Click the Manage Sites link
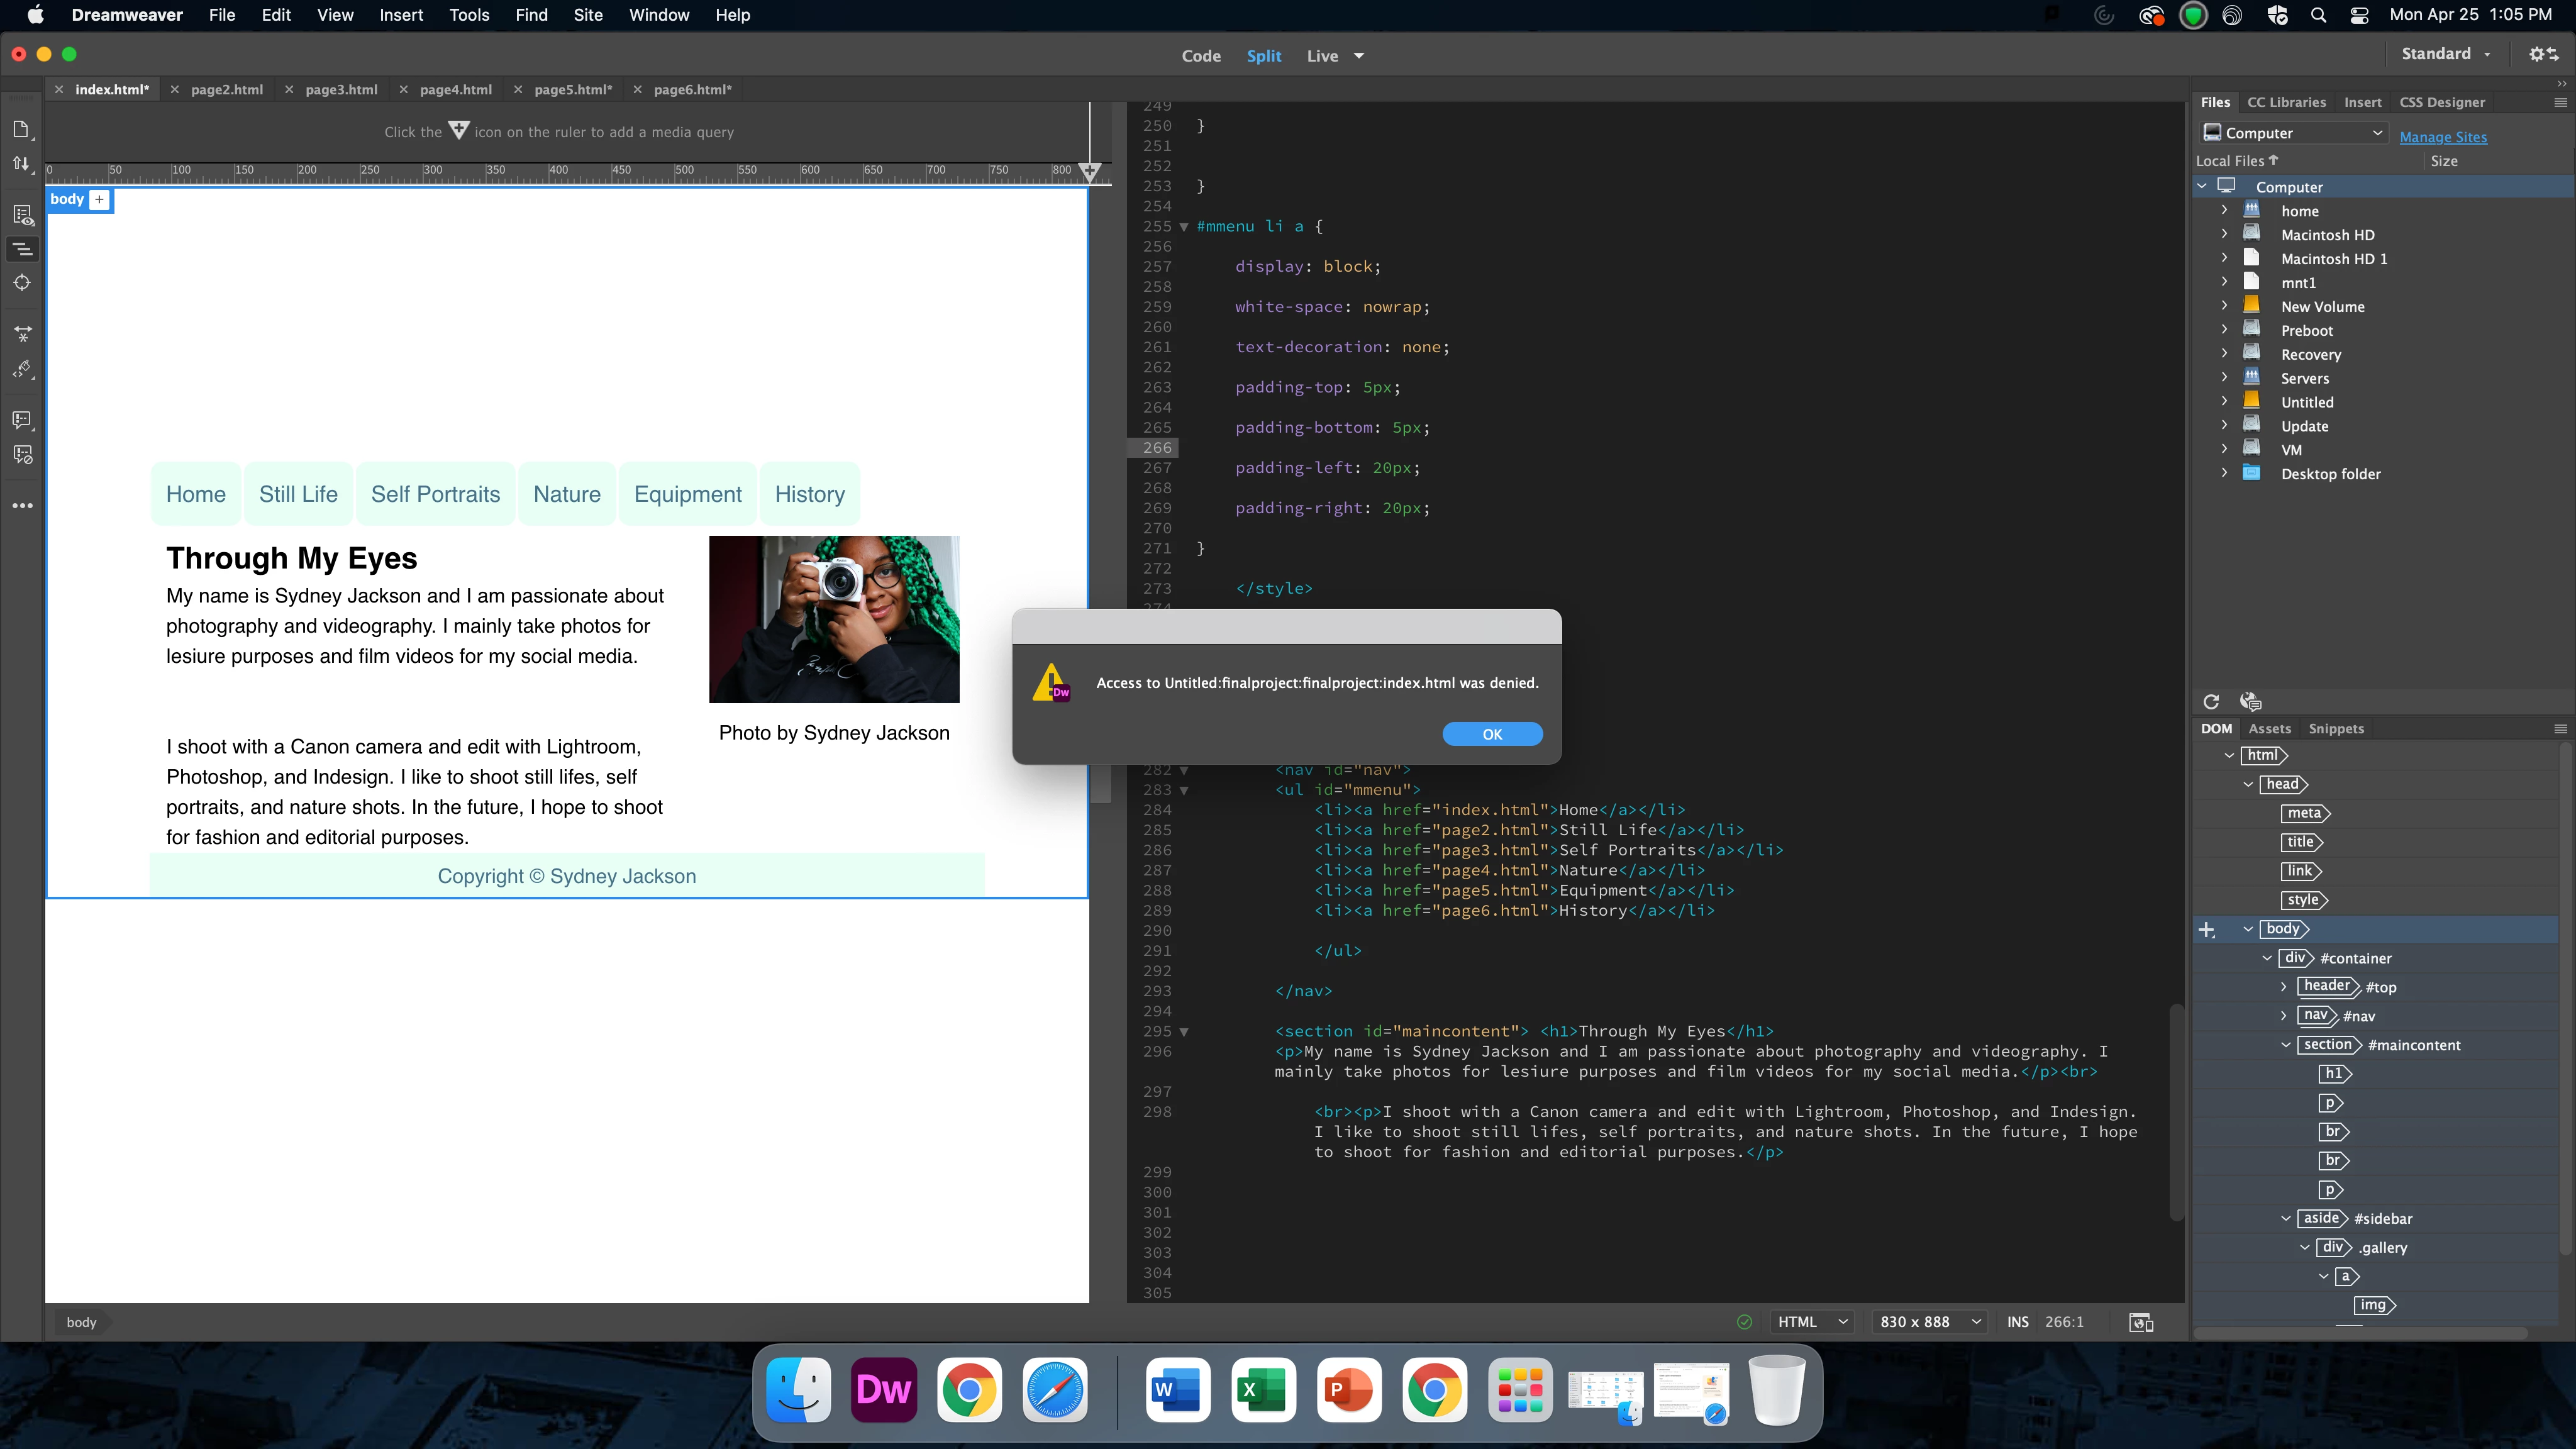This screenshot has height=1449, width=2576. click(x=2442, y=137)
